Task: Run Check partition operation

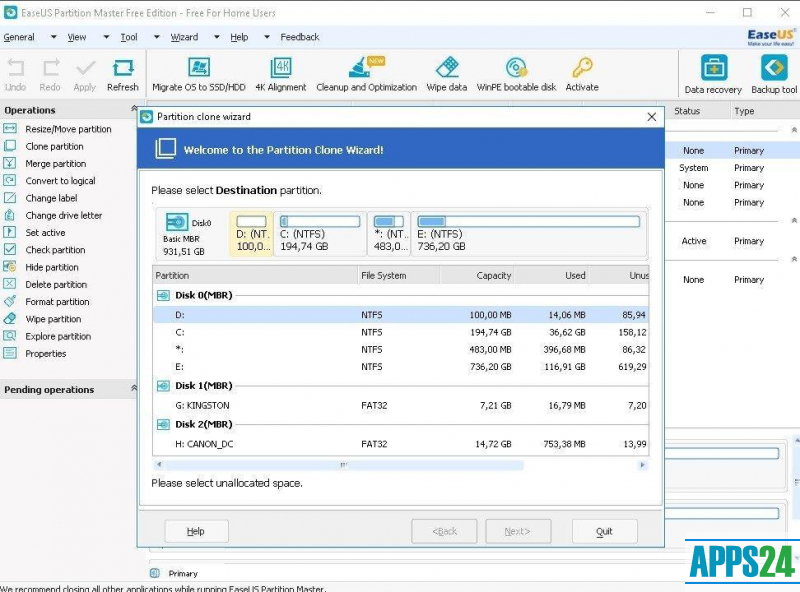Action: [55, 250]
